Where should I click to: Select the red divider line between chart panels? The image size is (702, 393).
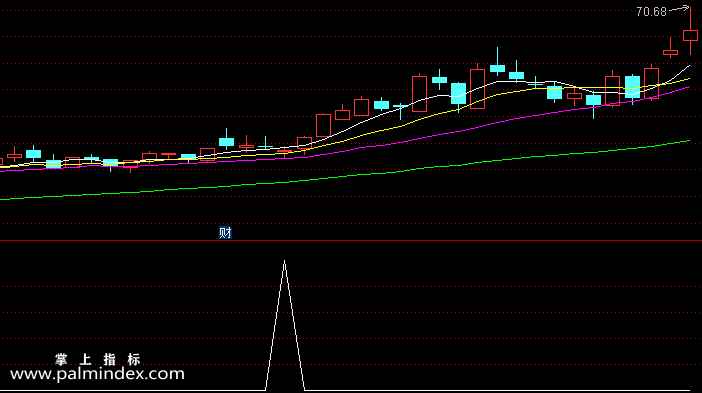[351, 241]
